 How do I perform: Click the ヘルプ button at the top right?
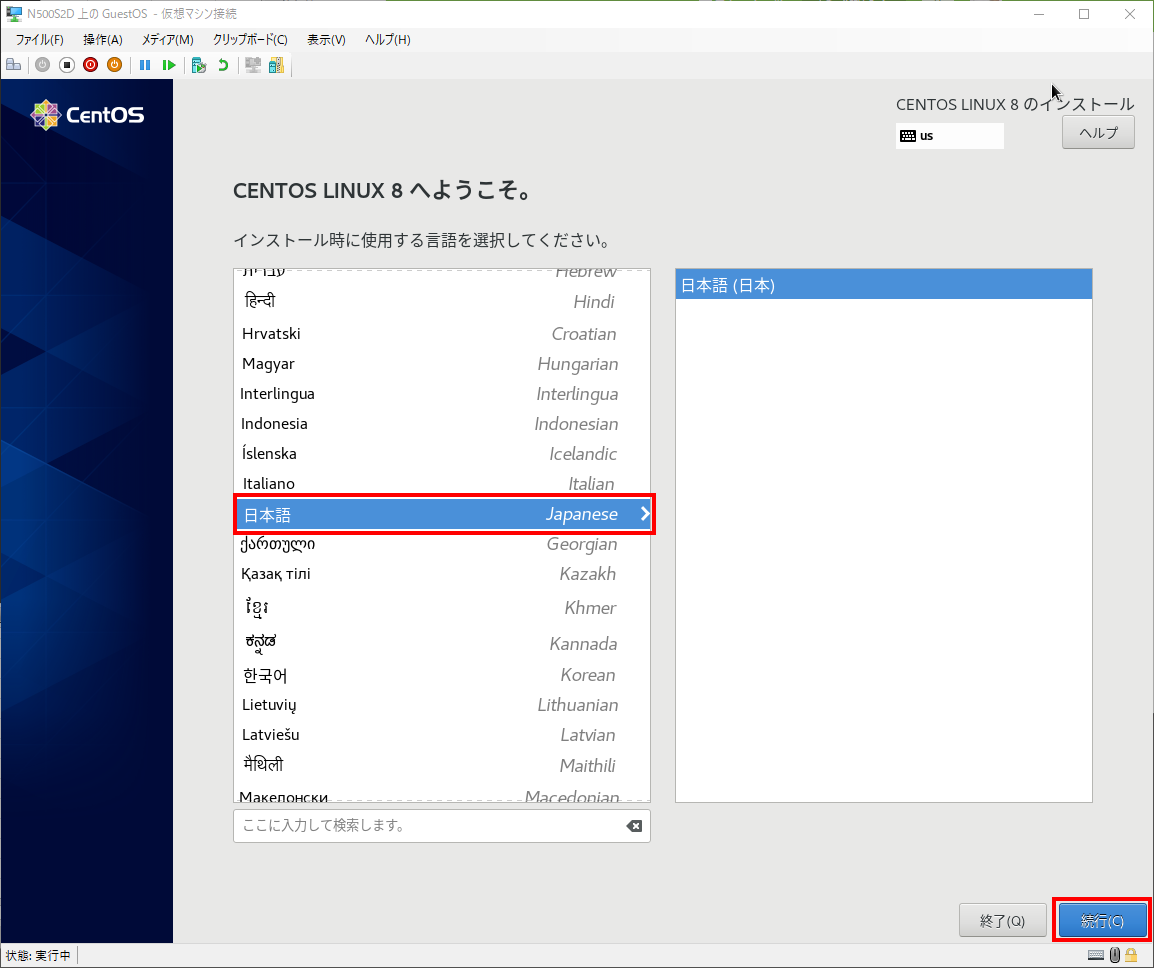tap(1098, 131)
